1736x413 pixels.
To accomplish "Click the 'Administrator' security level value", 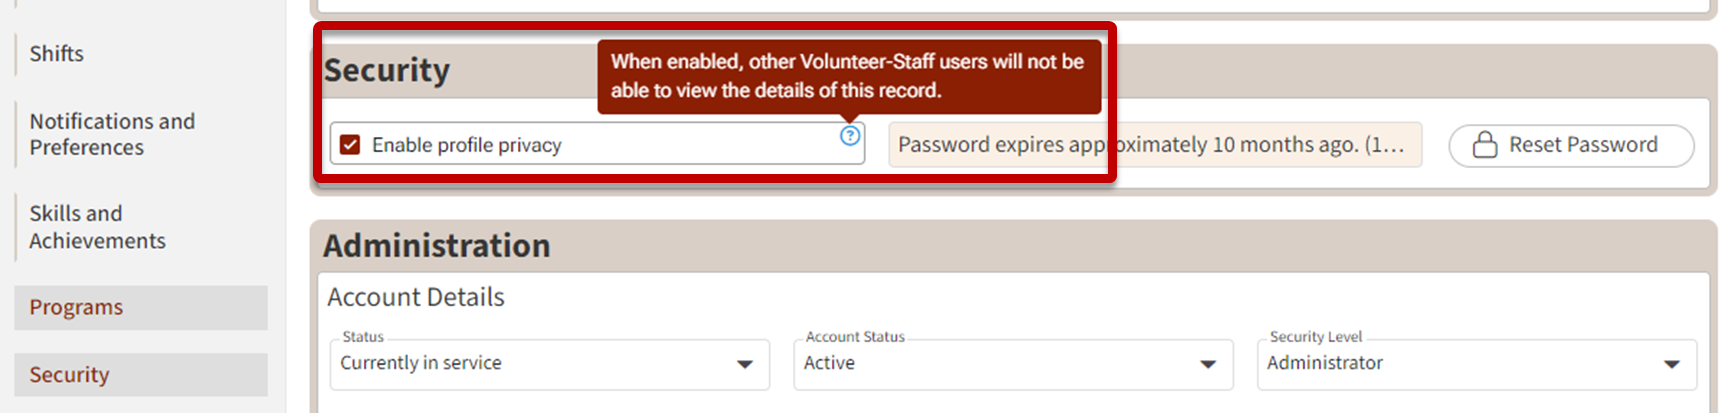I will pos(1325,363).
